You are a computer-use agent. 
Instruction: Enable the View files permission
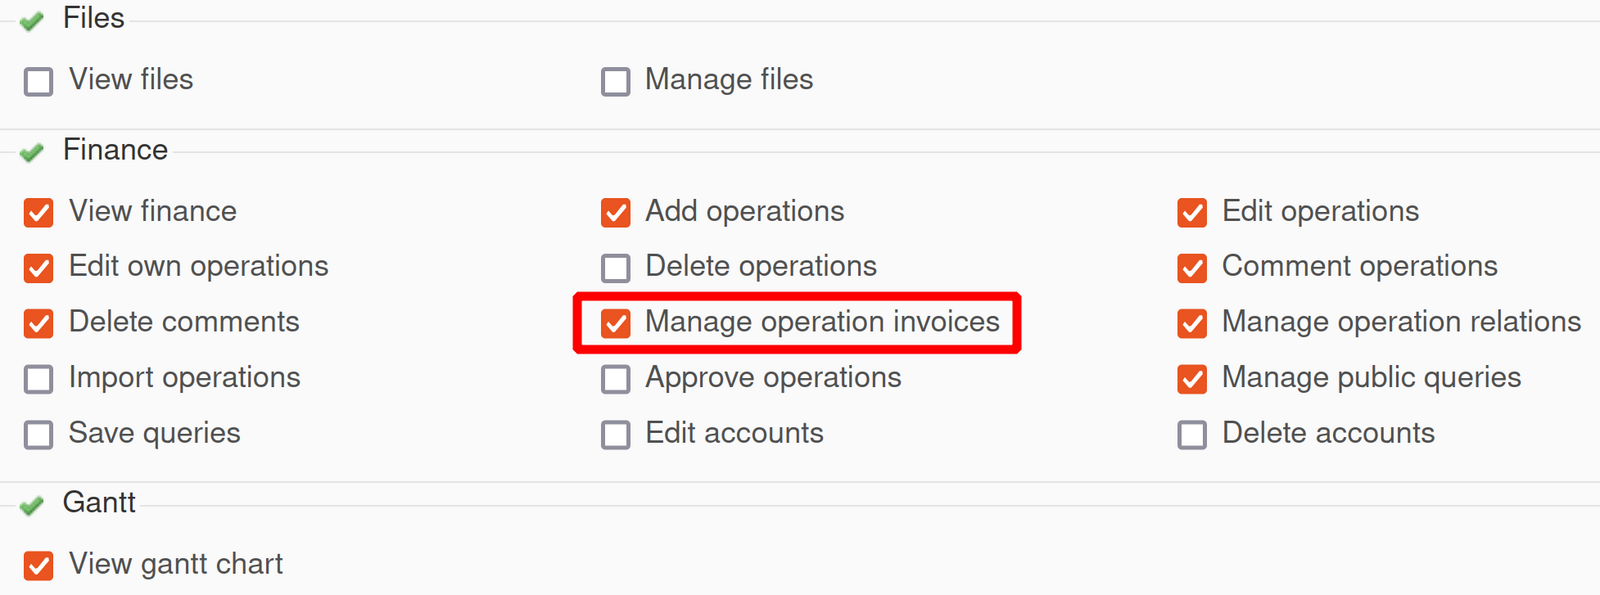click(x=37, y=81)
